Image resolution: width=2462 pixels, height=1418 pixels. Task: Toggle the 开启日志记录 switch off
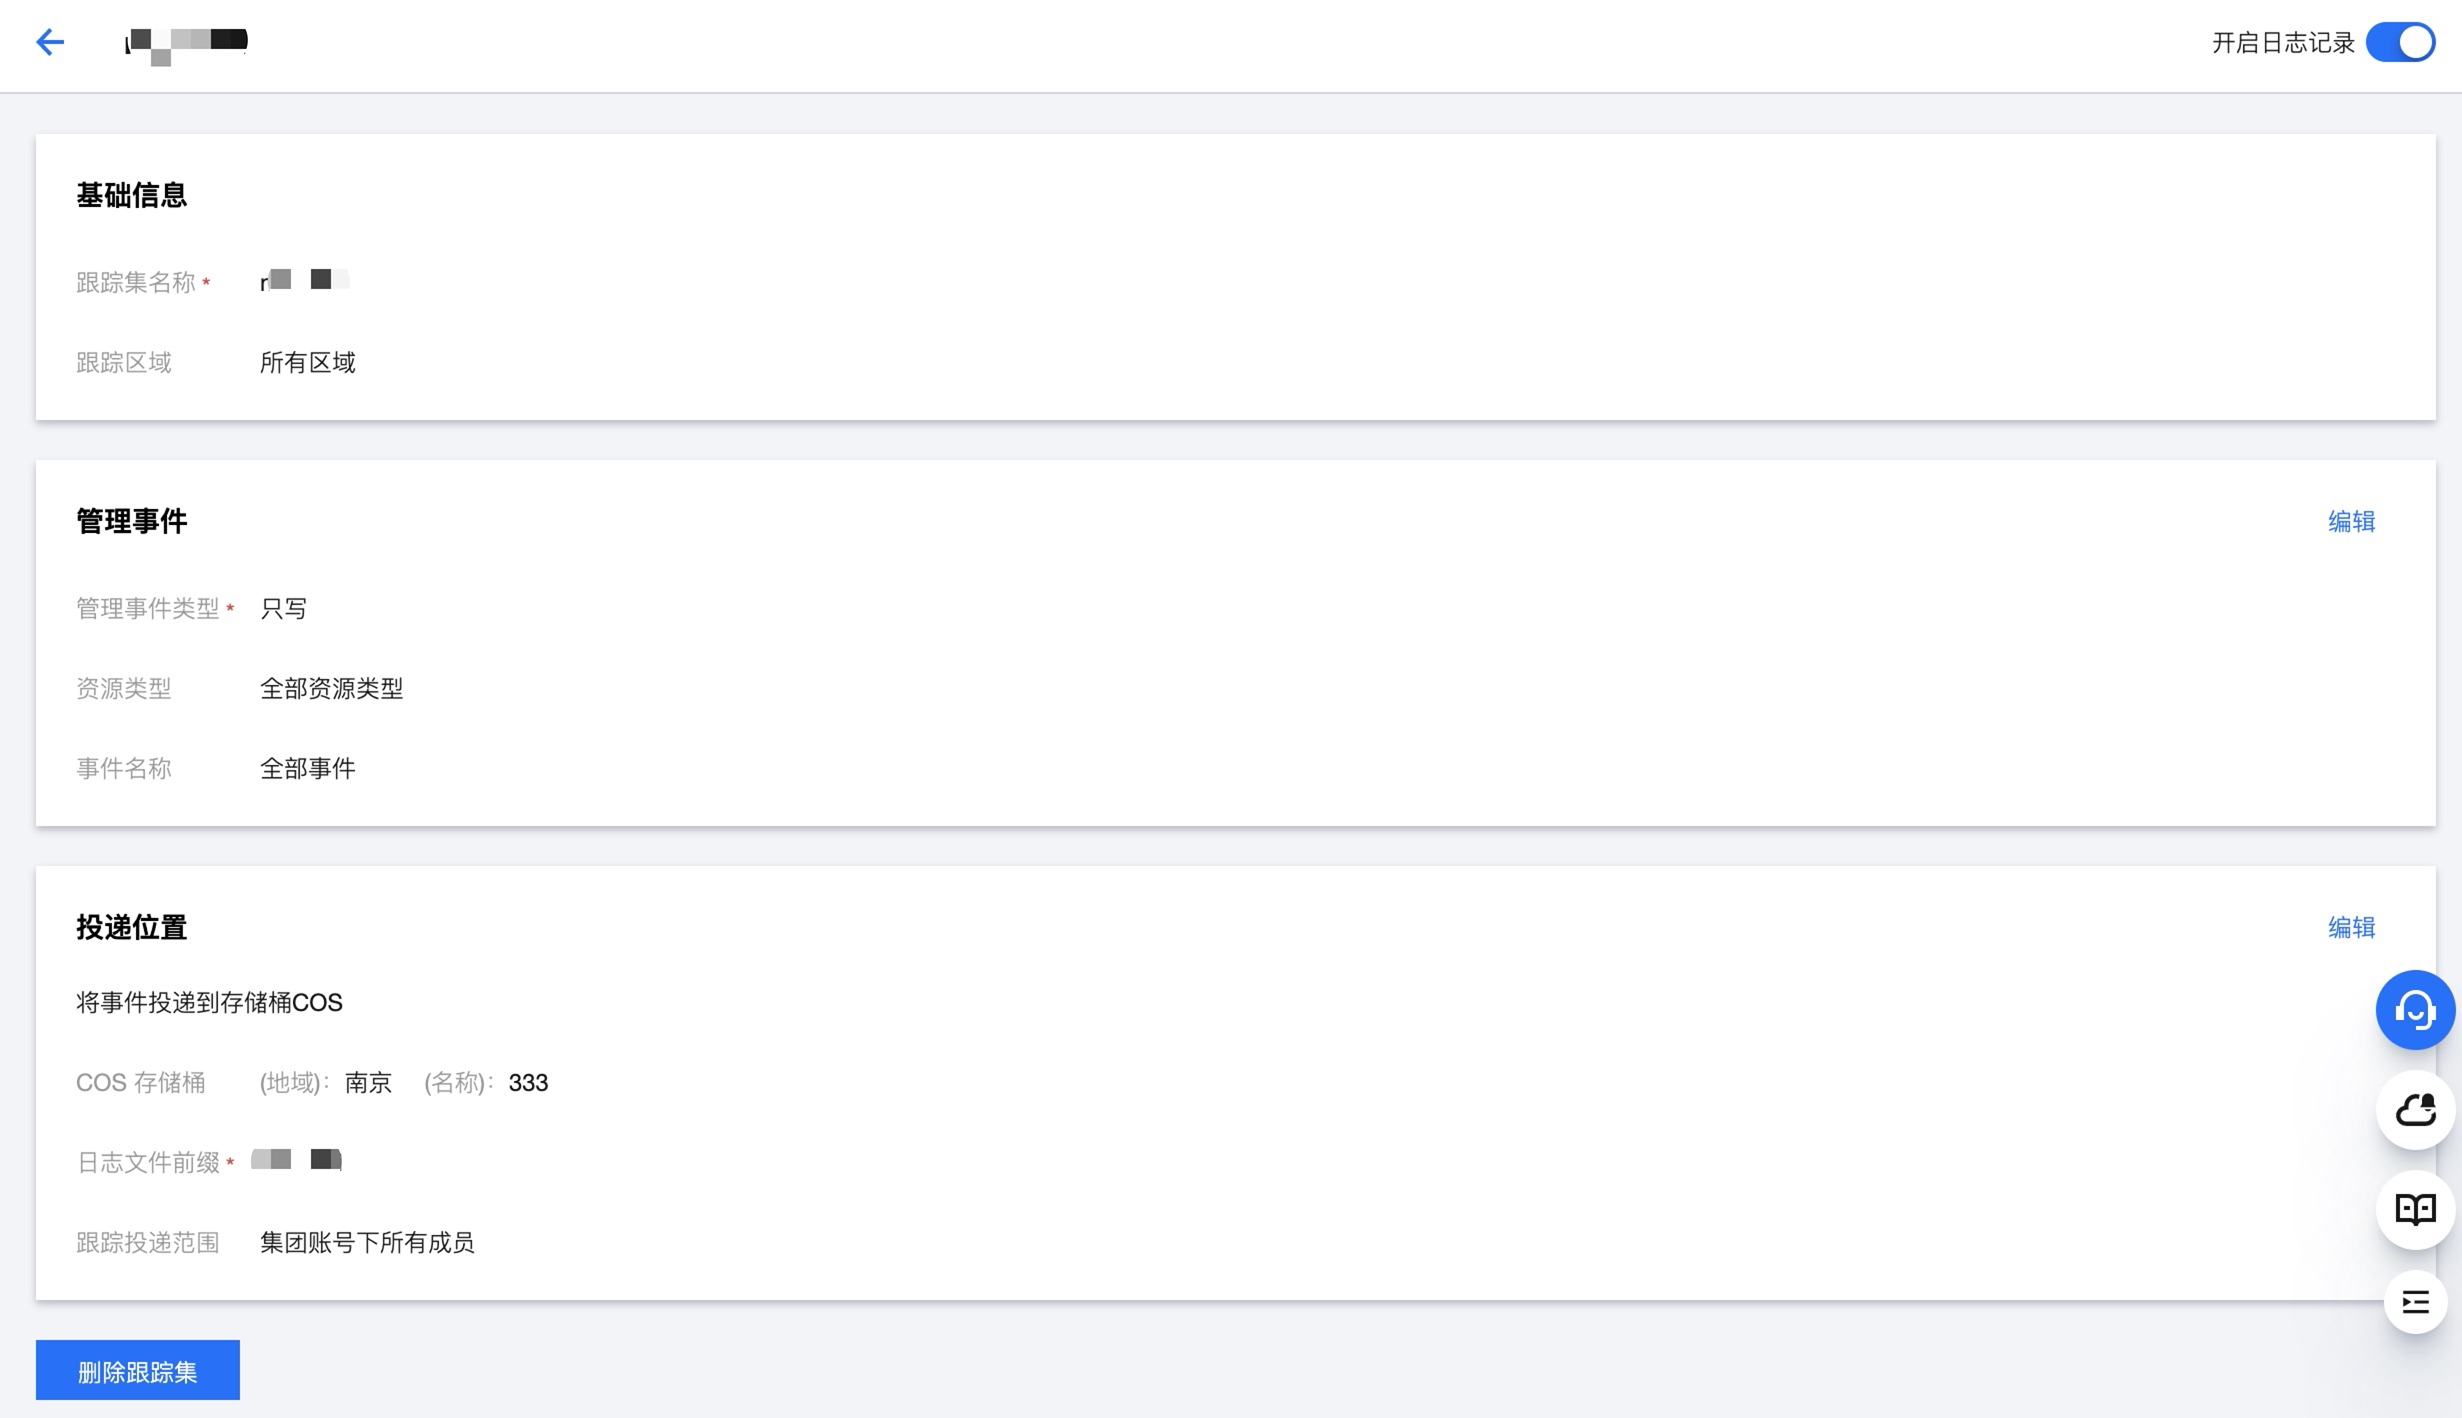tap(2400, 43)
